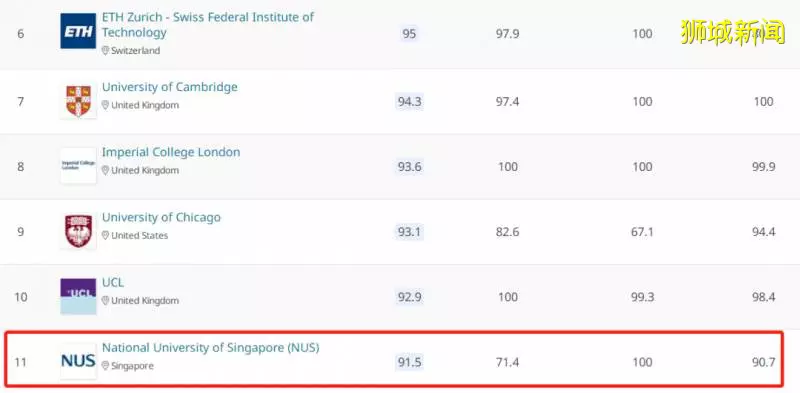Screen dimensions: 800x393
Task: Click the NUS logo
Action: (78, 361)
